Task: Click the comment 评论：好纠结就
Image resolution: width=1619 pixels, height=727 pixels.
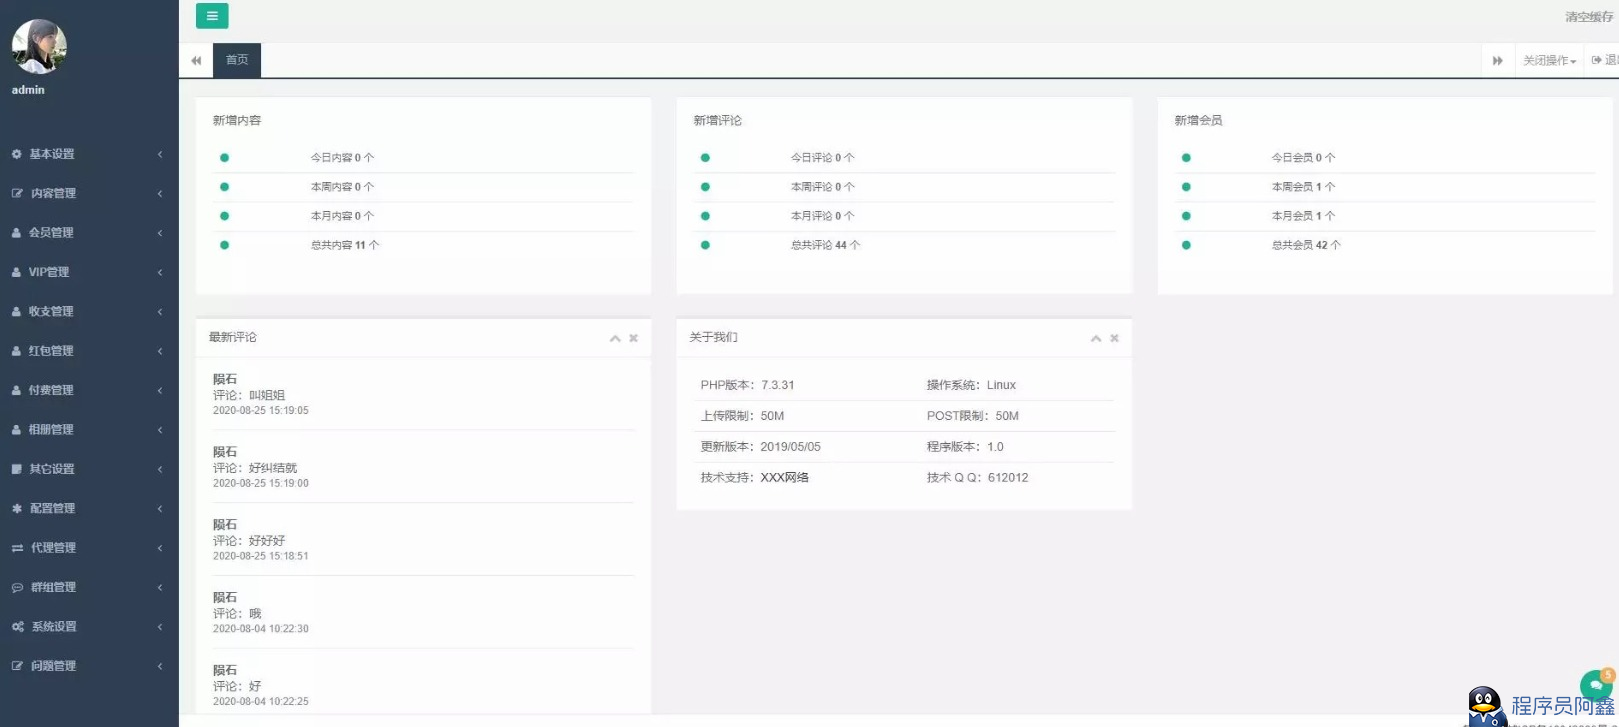Action: tap(255, 468)
